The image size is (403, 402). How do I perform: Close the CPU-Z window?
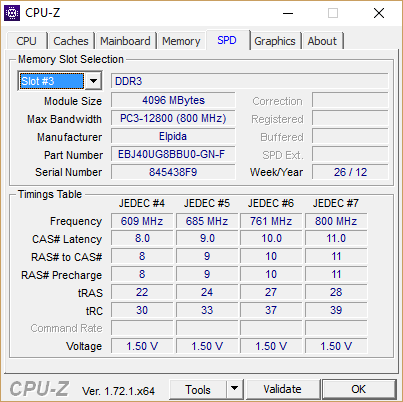coord(379,13)
